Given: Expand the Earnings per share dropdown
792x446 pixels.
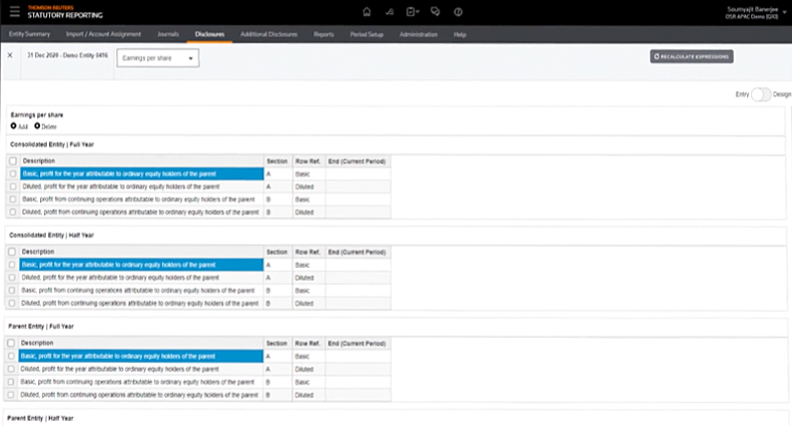Looking at the screenshot, I should (x=157, y=58).
